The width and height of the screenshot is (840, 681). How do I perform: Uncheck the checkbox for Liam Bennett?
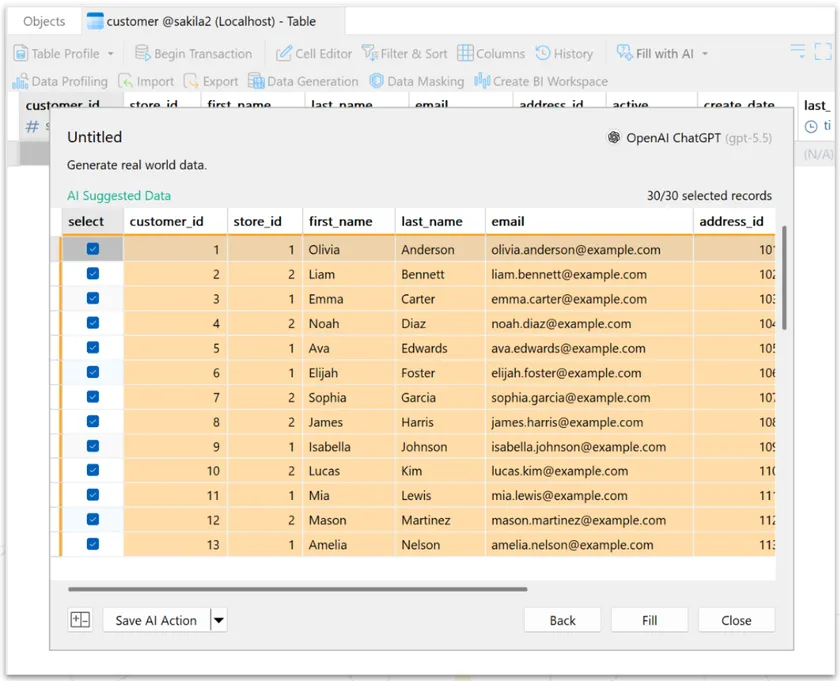point(93,273)
